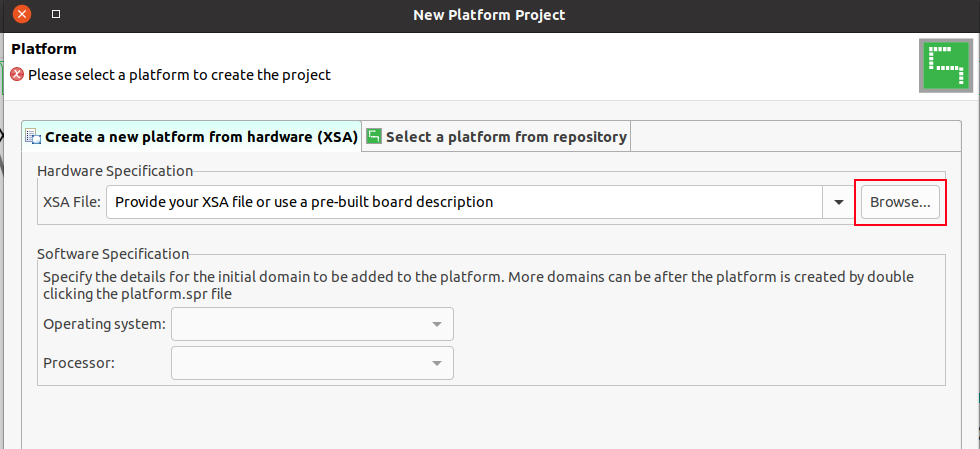Switch to Create a new platform from hardware tab

192,136
